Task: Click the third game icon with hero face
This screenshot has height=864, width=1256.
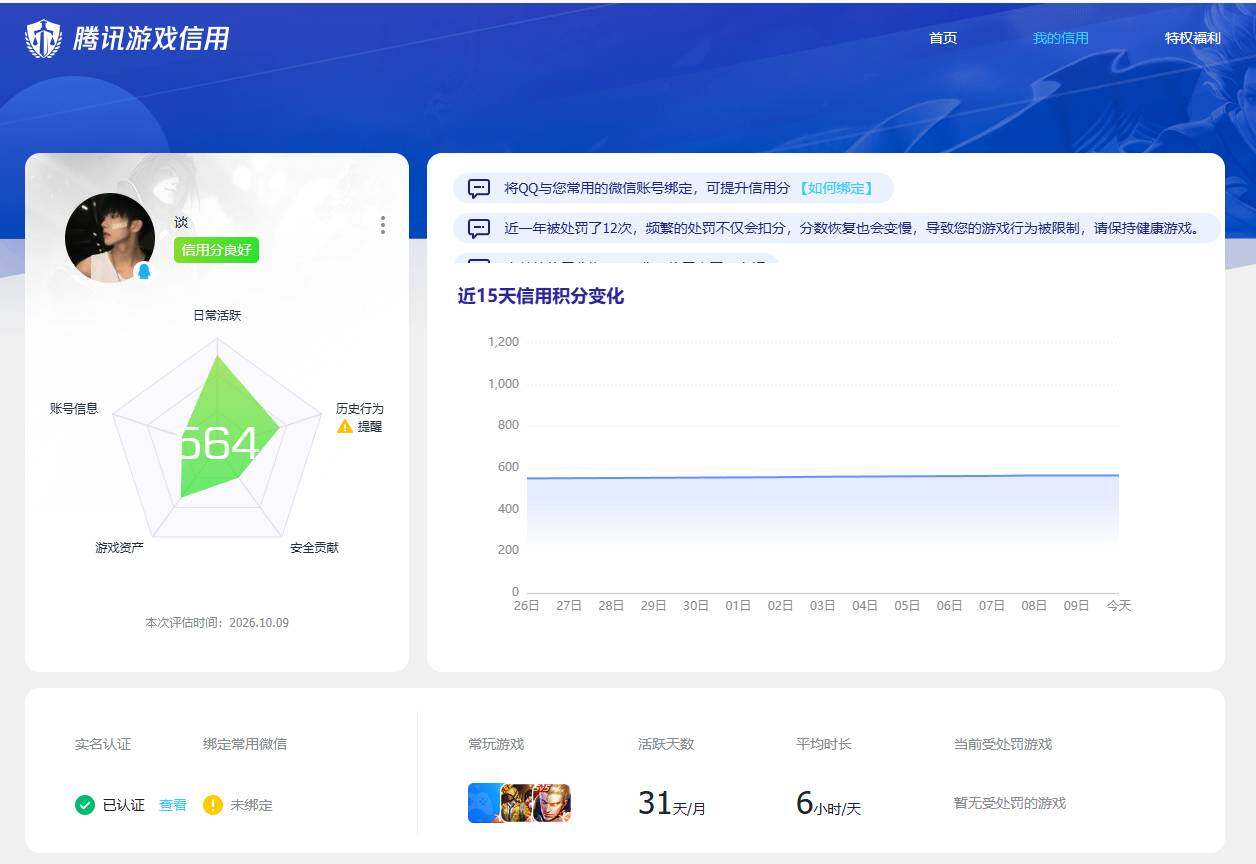Action: (x=552, y=803)
